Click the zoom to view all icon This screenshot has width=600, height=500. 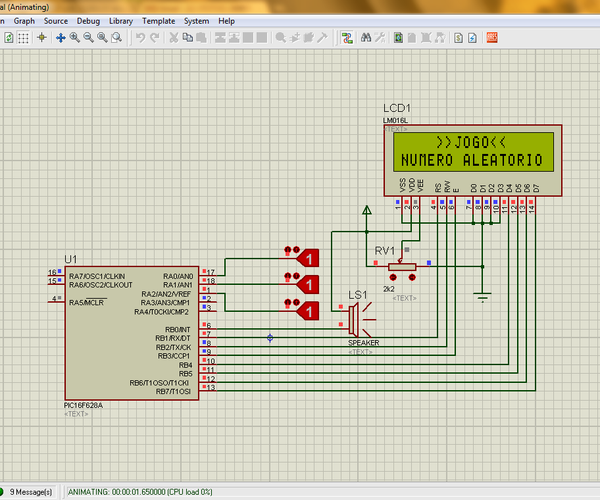click(102, 37)
